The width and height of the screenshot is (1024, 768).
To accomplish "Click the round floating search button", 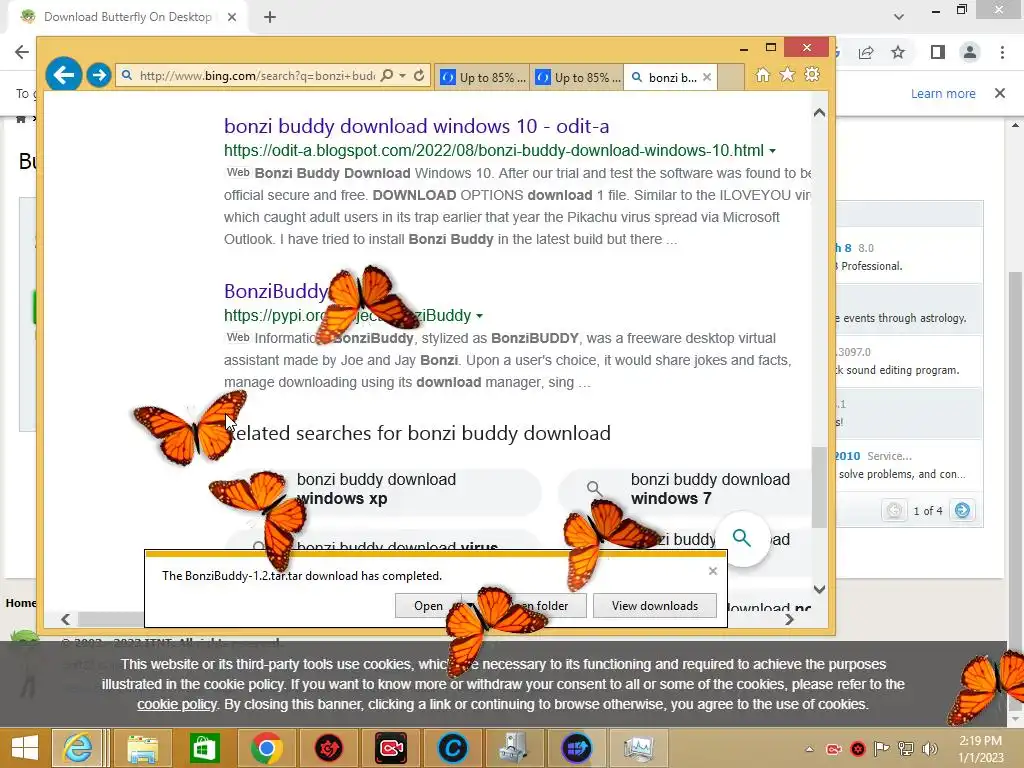I will [742, 538].
